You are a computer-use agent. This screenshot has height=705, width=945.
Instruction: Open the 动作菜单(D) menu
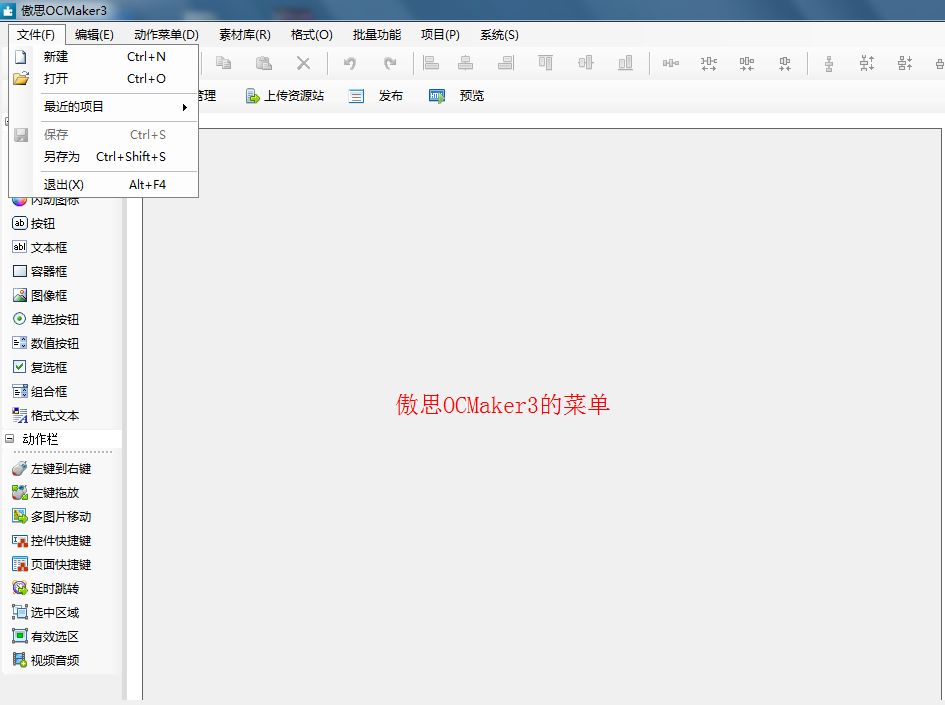[166, 35]
